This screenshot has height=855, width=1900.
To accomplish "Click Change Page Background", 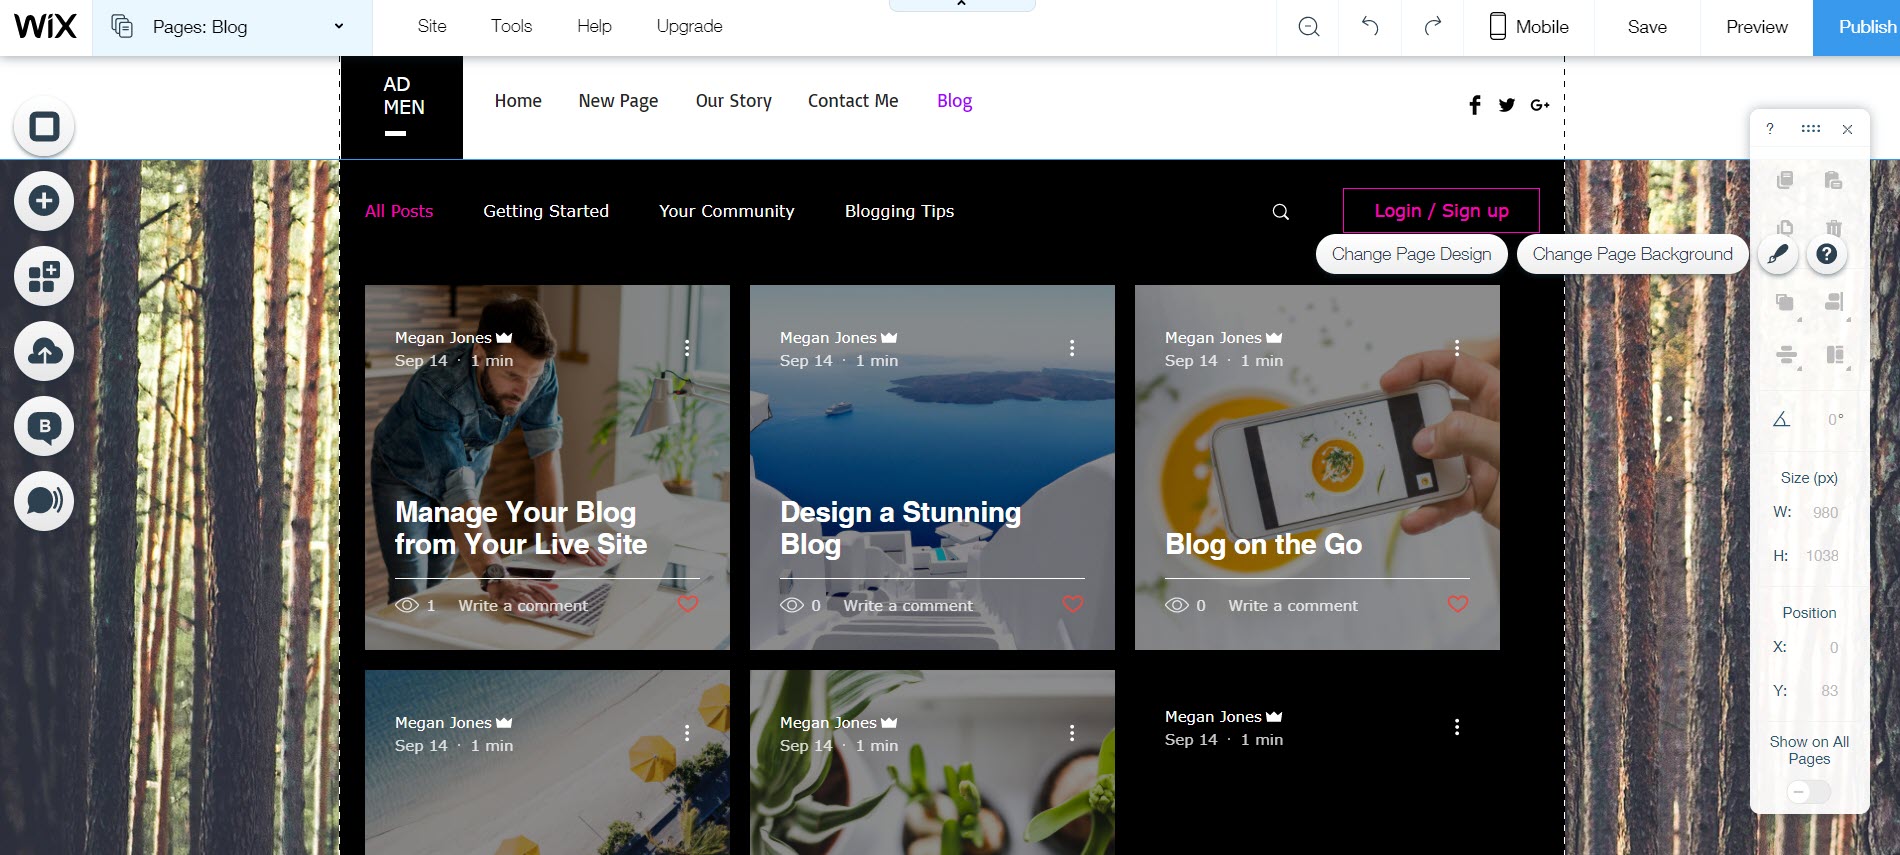I will tap(1632, 254).
